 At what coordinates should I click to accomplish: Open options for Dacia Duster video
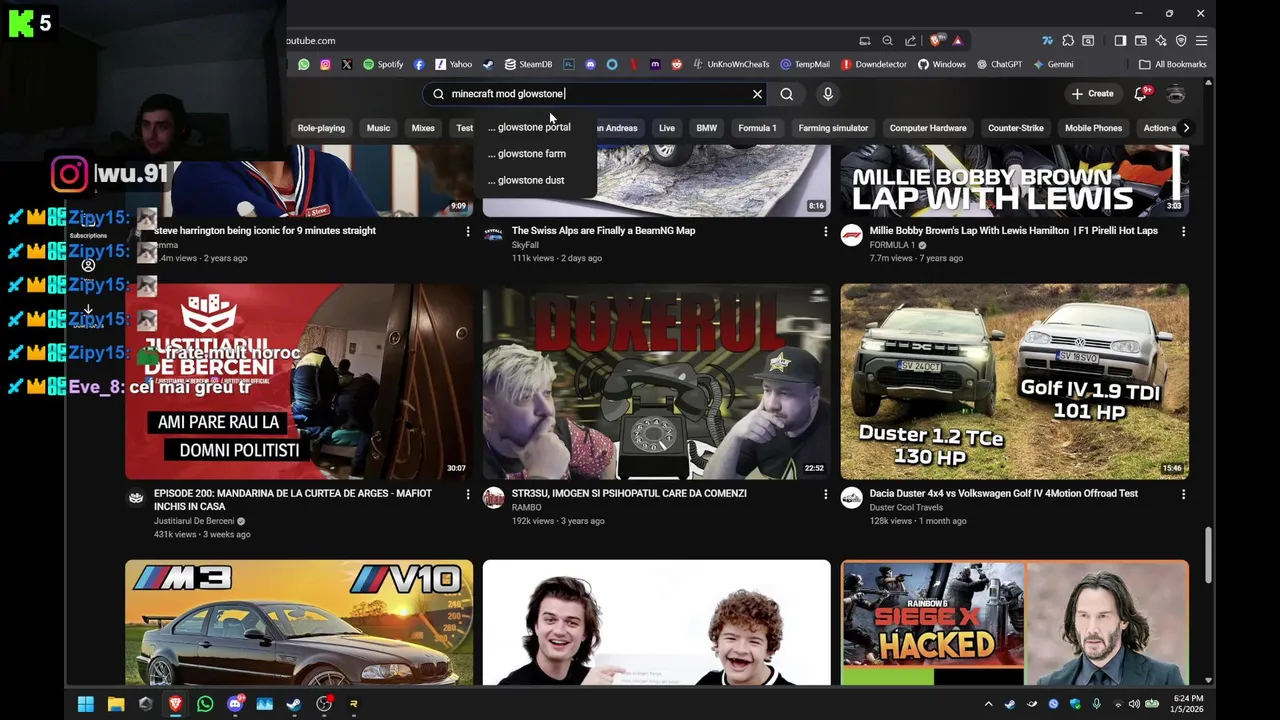(1183, 495)
